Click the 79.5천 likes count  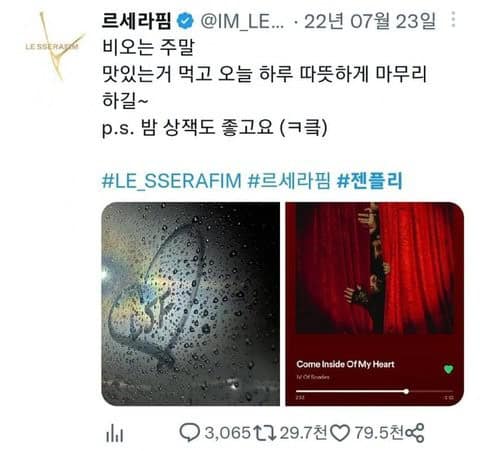click(x=379, y=433)
